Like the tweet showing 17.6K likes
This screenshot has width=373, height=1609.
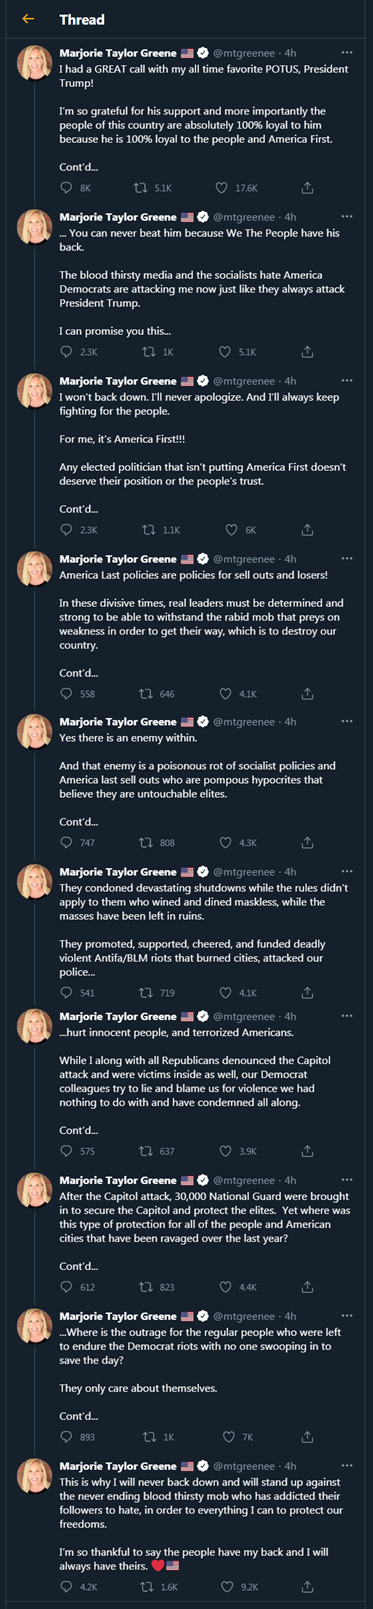point(222,188)
